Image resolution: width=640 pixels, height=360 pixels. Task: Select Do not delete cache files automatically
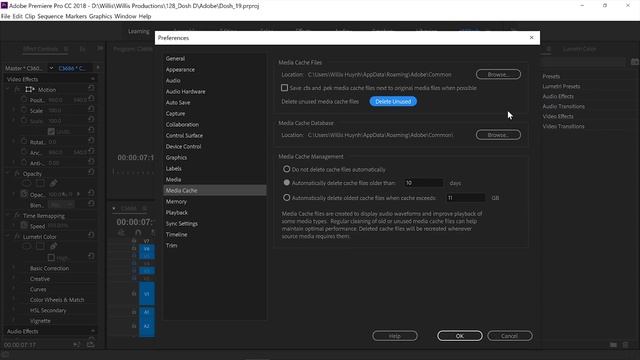coord(287,169)
